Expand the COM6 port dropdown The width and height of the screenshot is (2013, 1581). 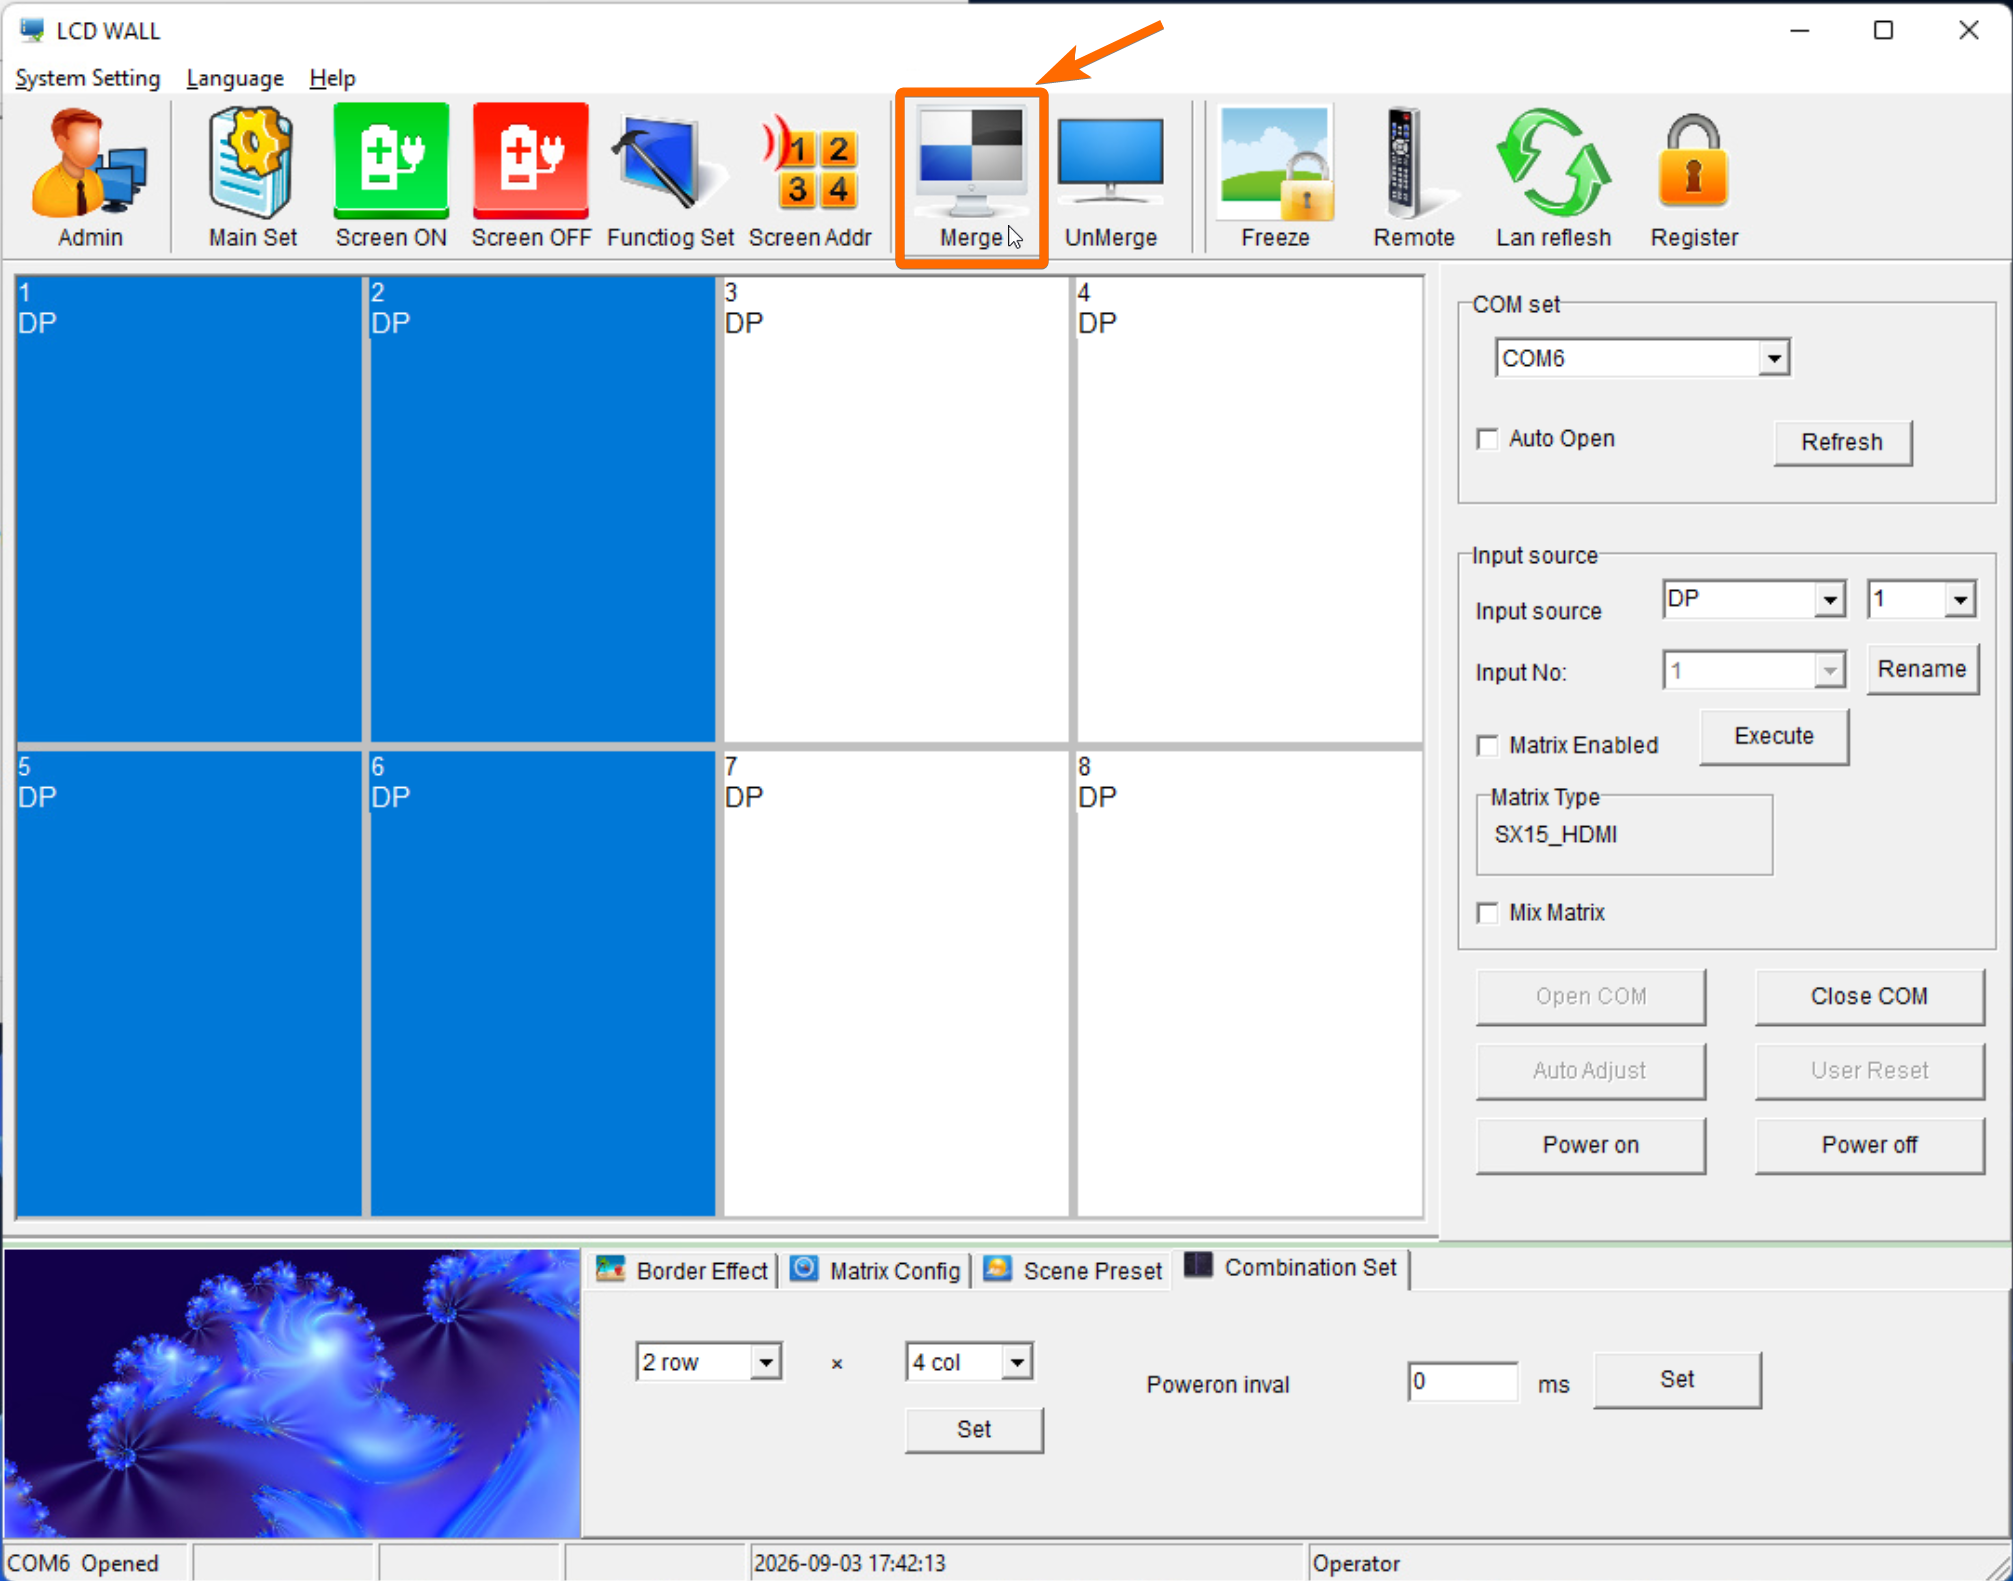click(x=1642, y=358)
